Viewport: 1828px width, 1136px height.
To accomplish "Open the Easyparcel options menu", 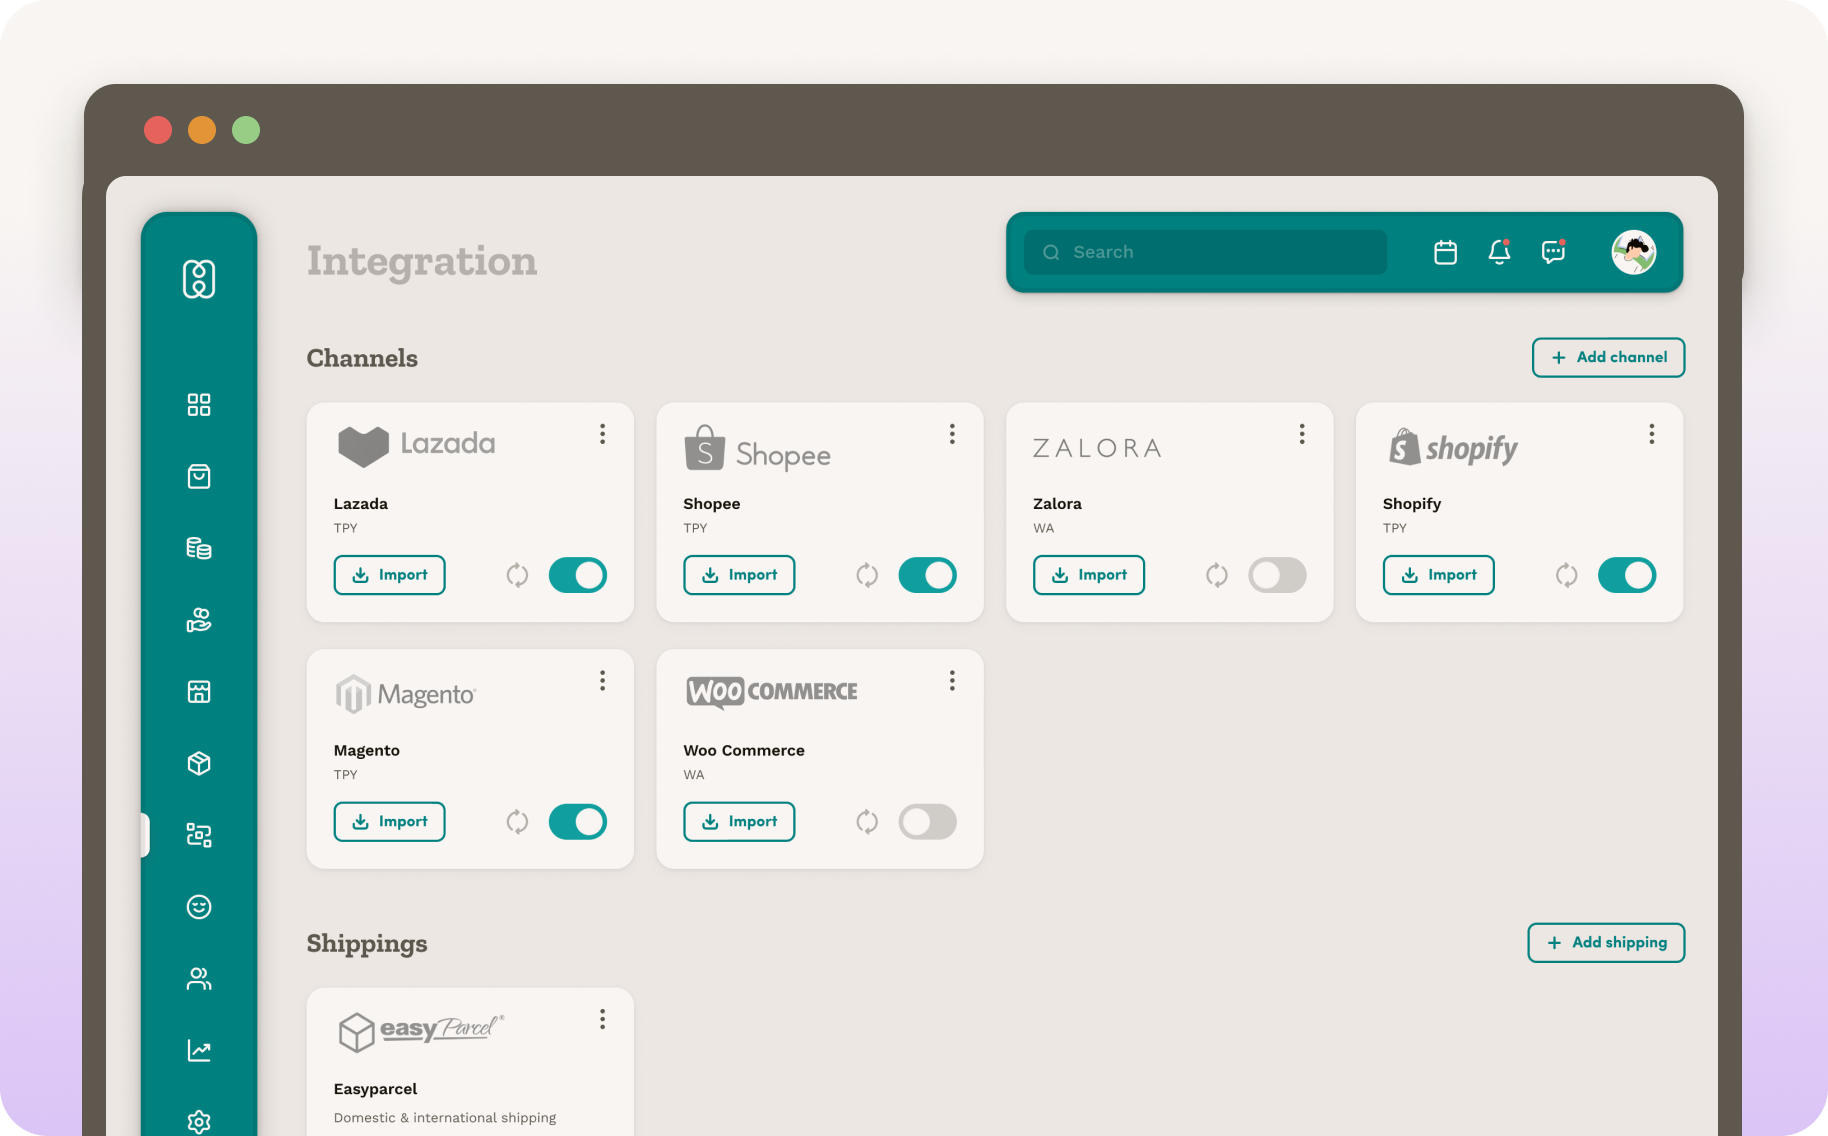I will (x=602, y=1019).
